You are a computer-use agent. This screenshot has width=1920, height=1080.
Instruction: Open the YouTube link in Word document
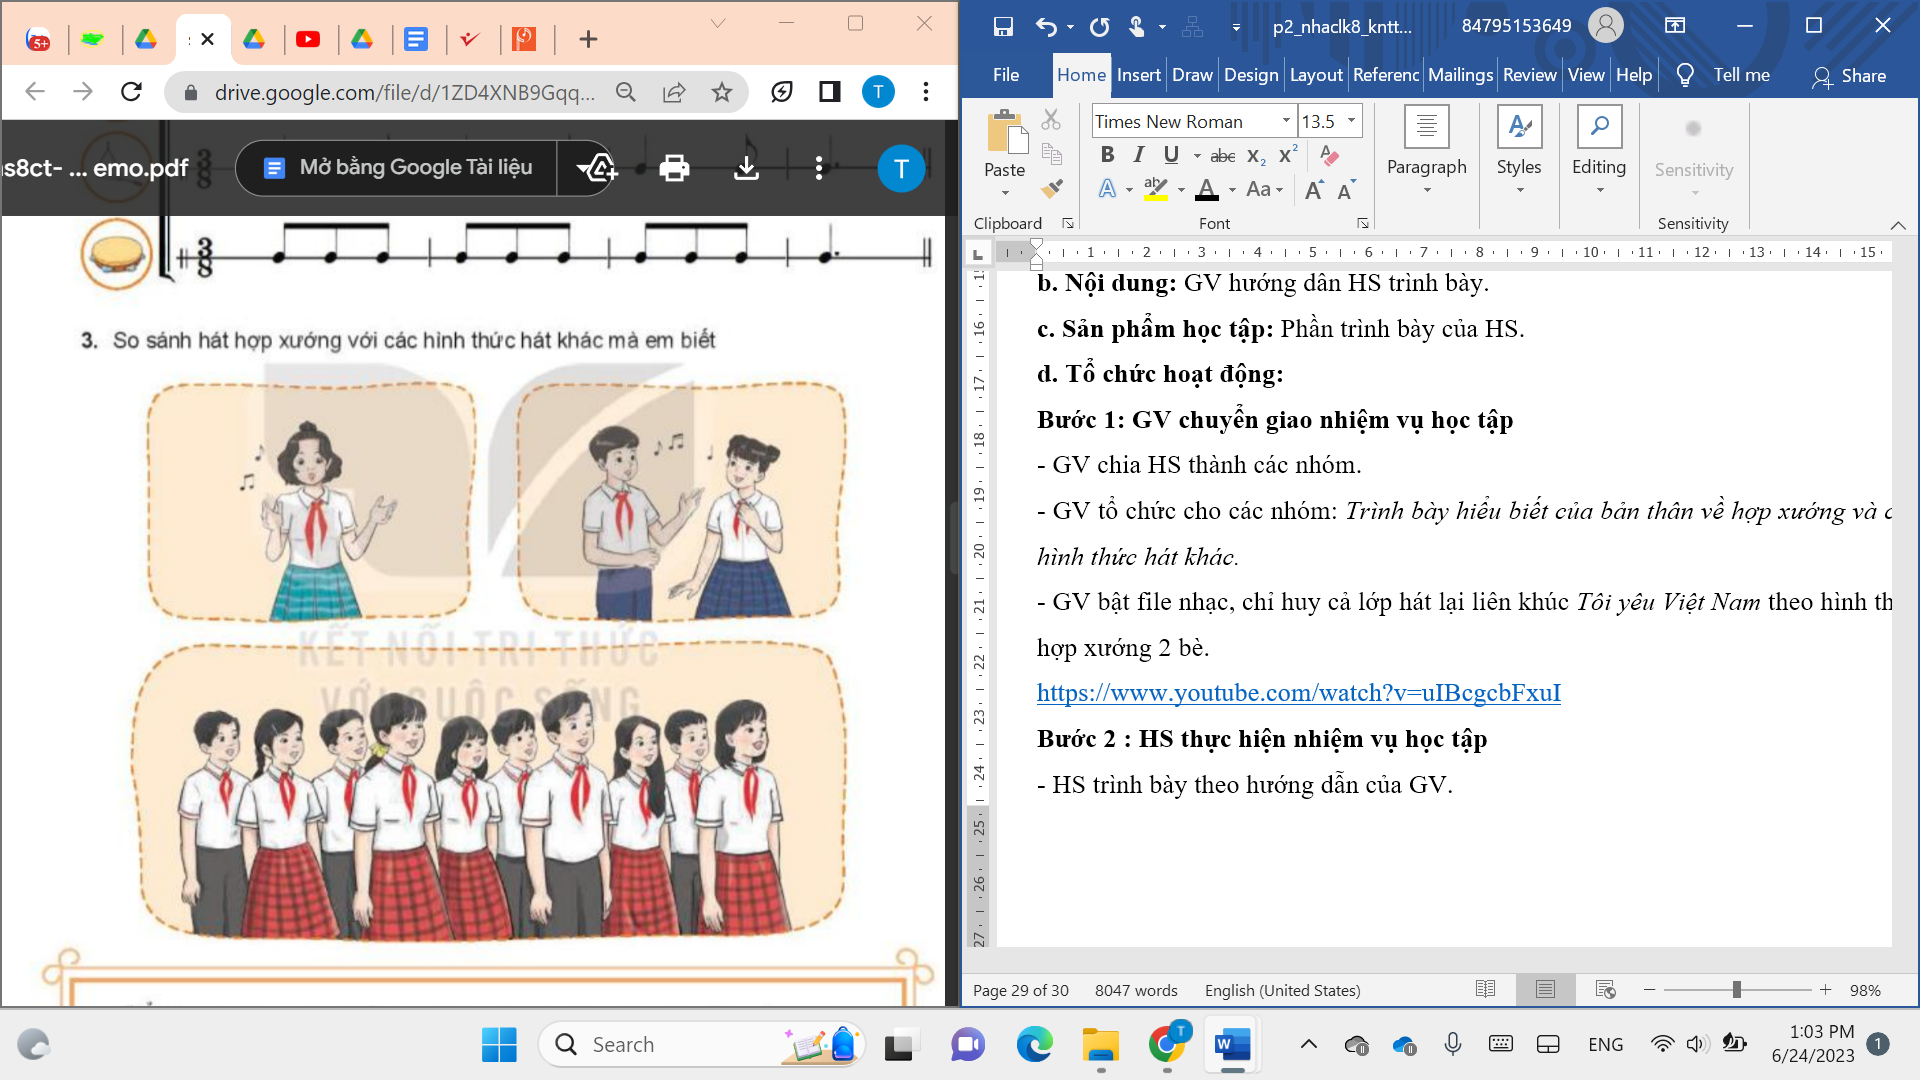[1298, 693]
